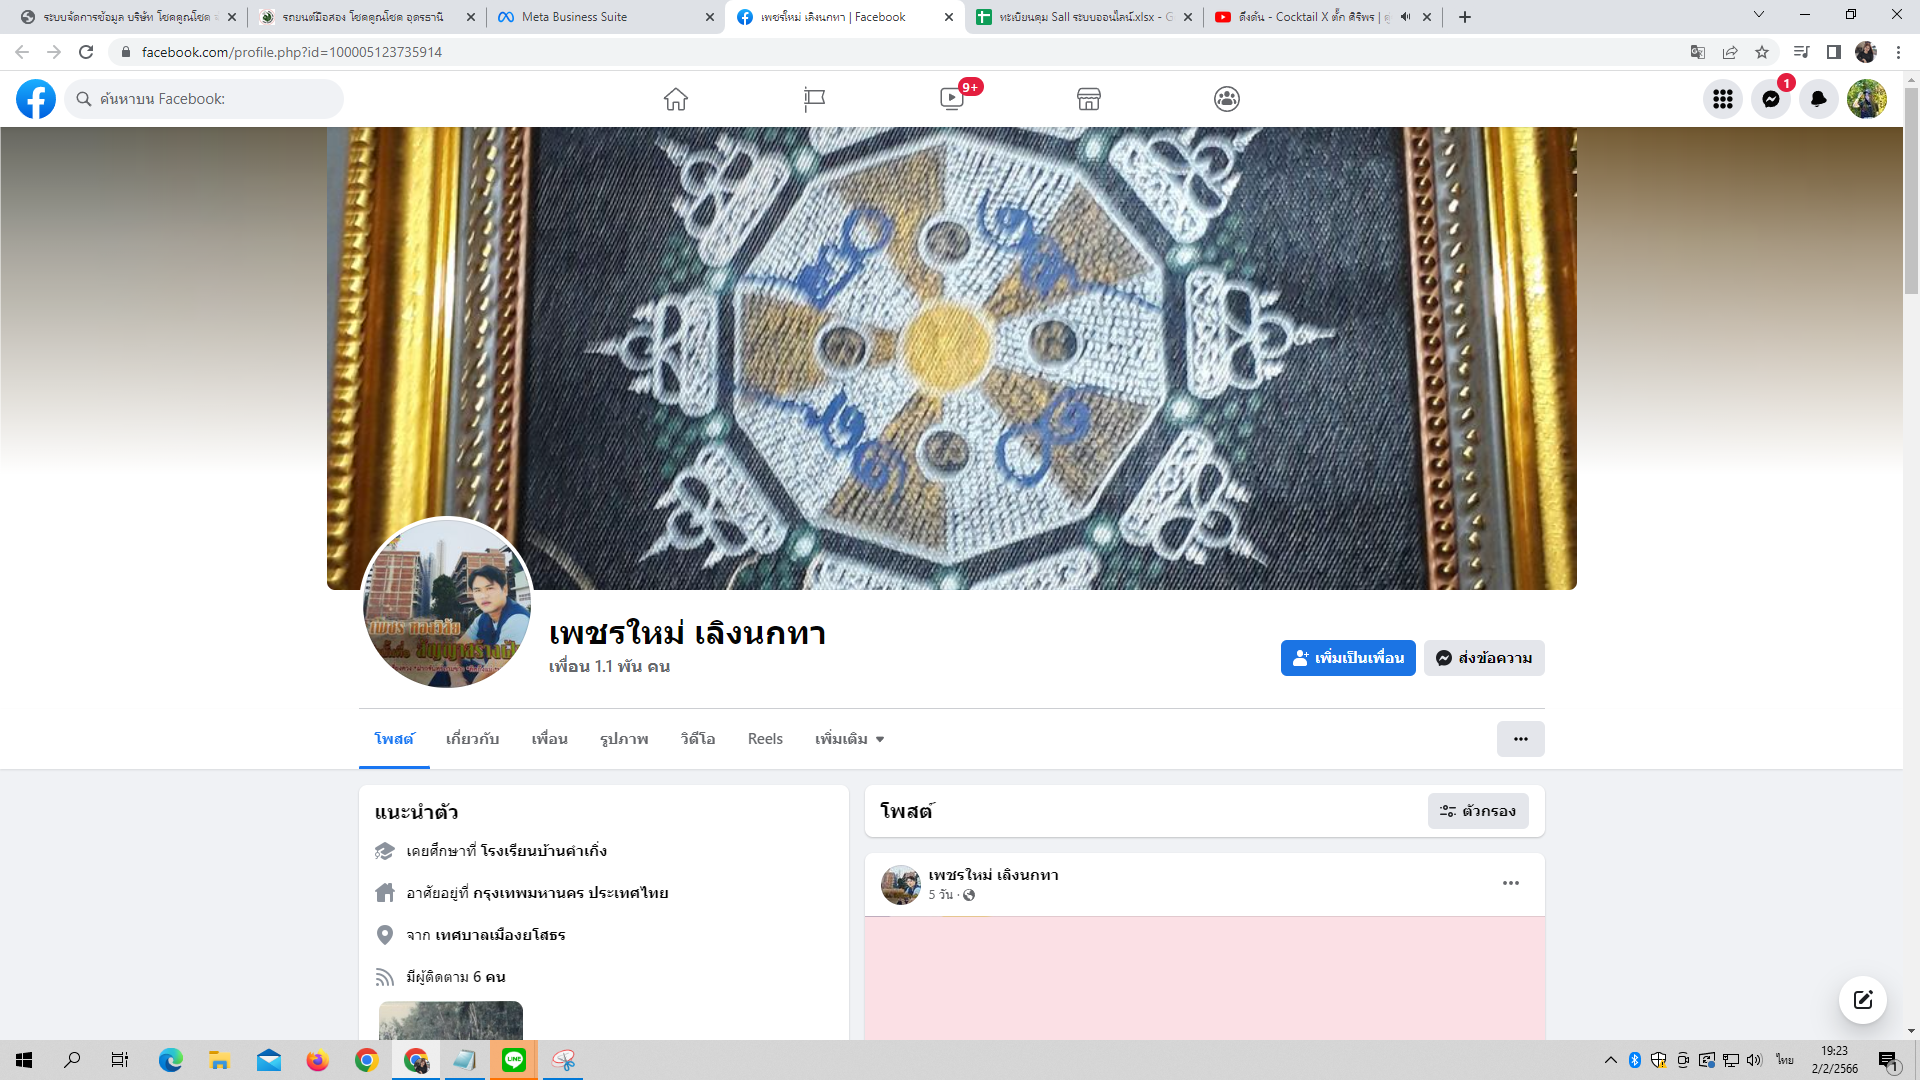Click the circular profile picture thumbnail

[447, 603]
